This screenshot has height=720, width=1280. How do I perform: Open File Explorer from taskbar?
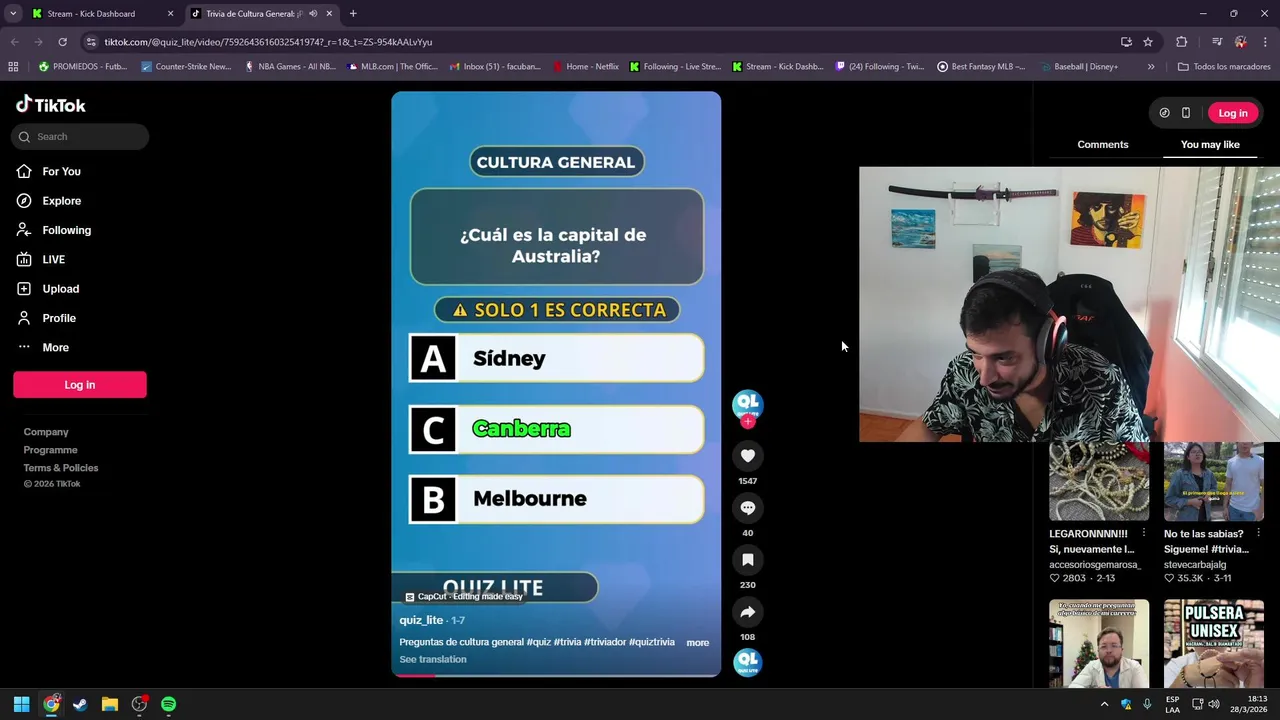click(110, 704)
